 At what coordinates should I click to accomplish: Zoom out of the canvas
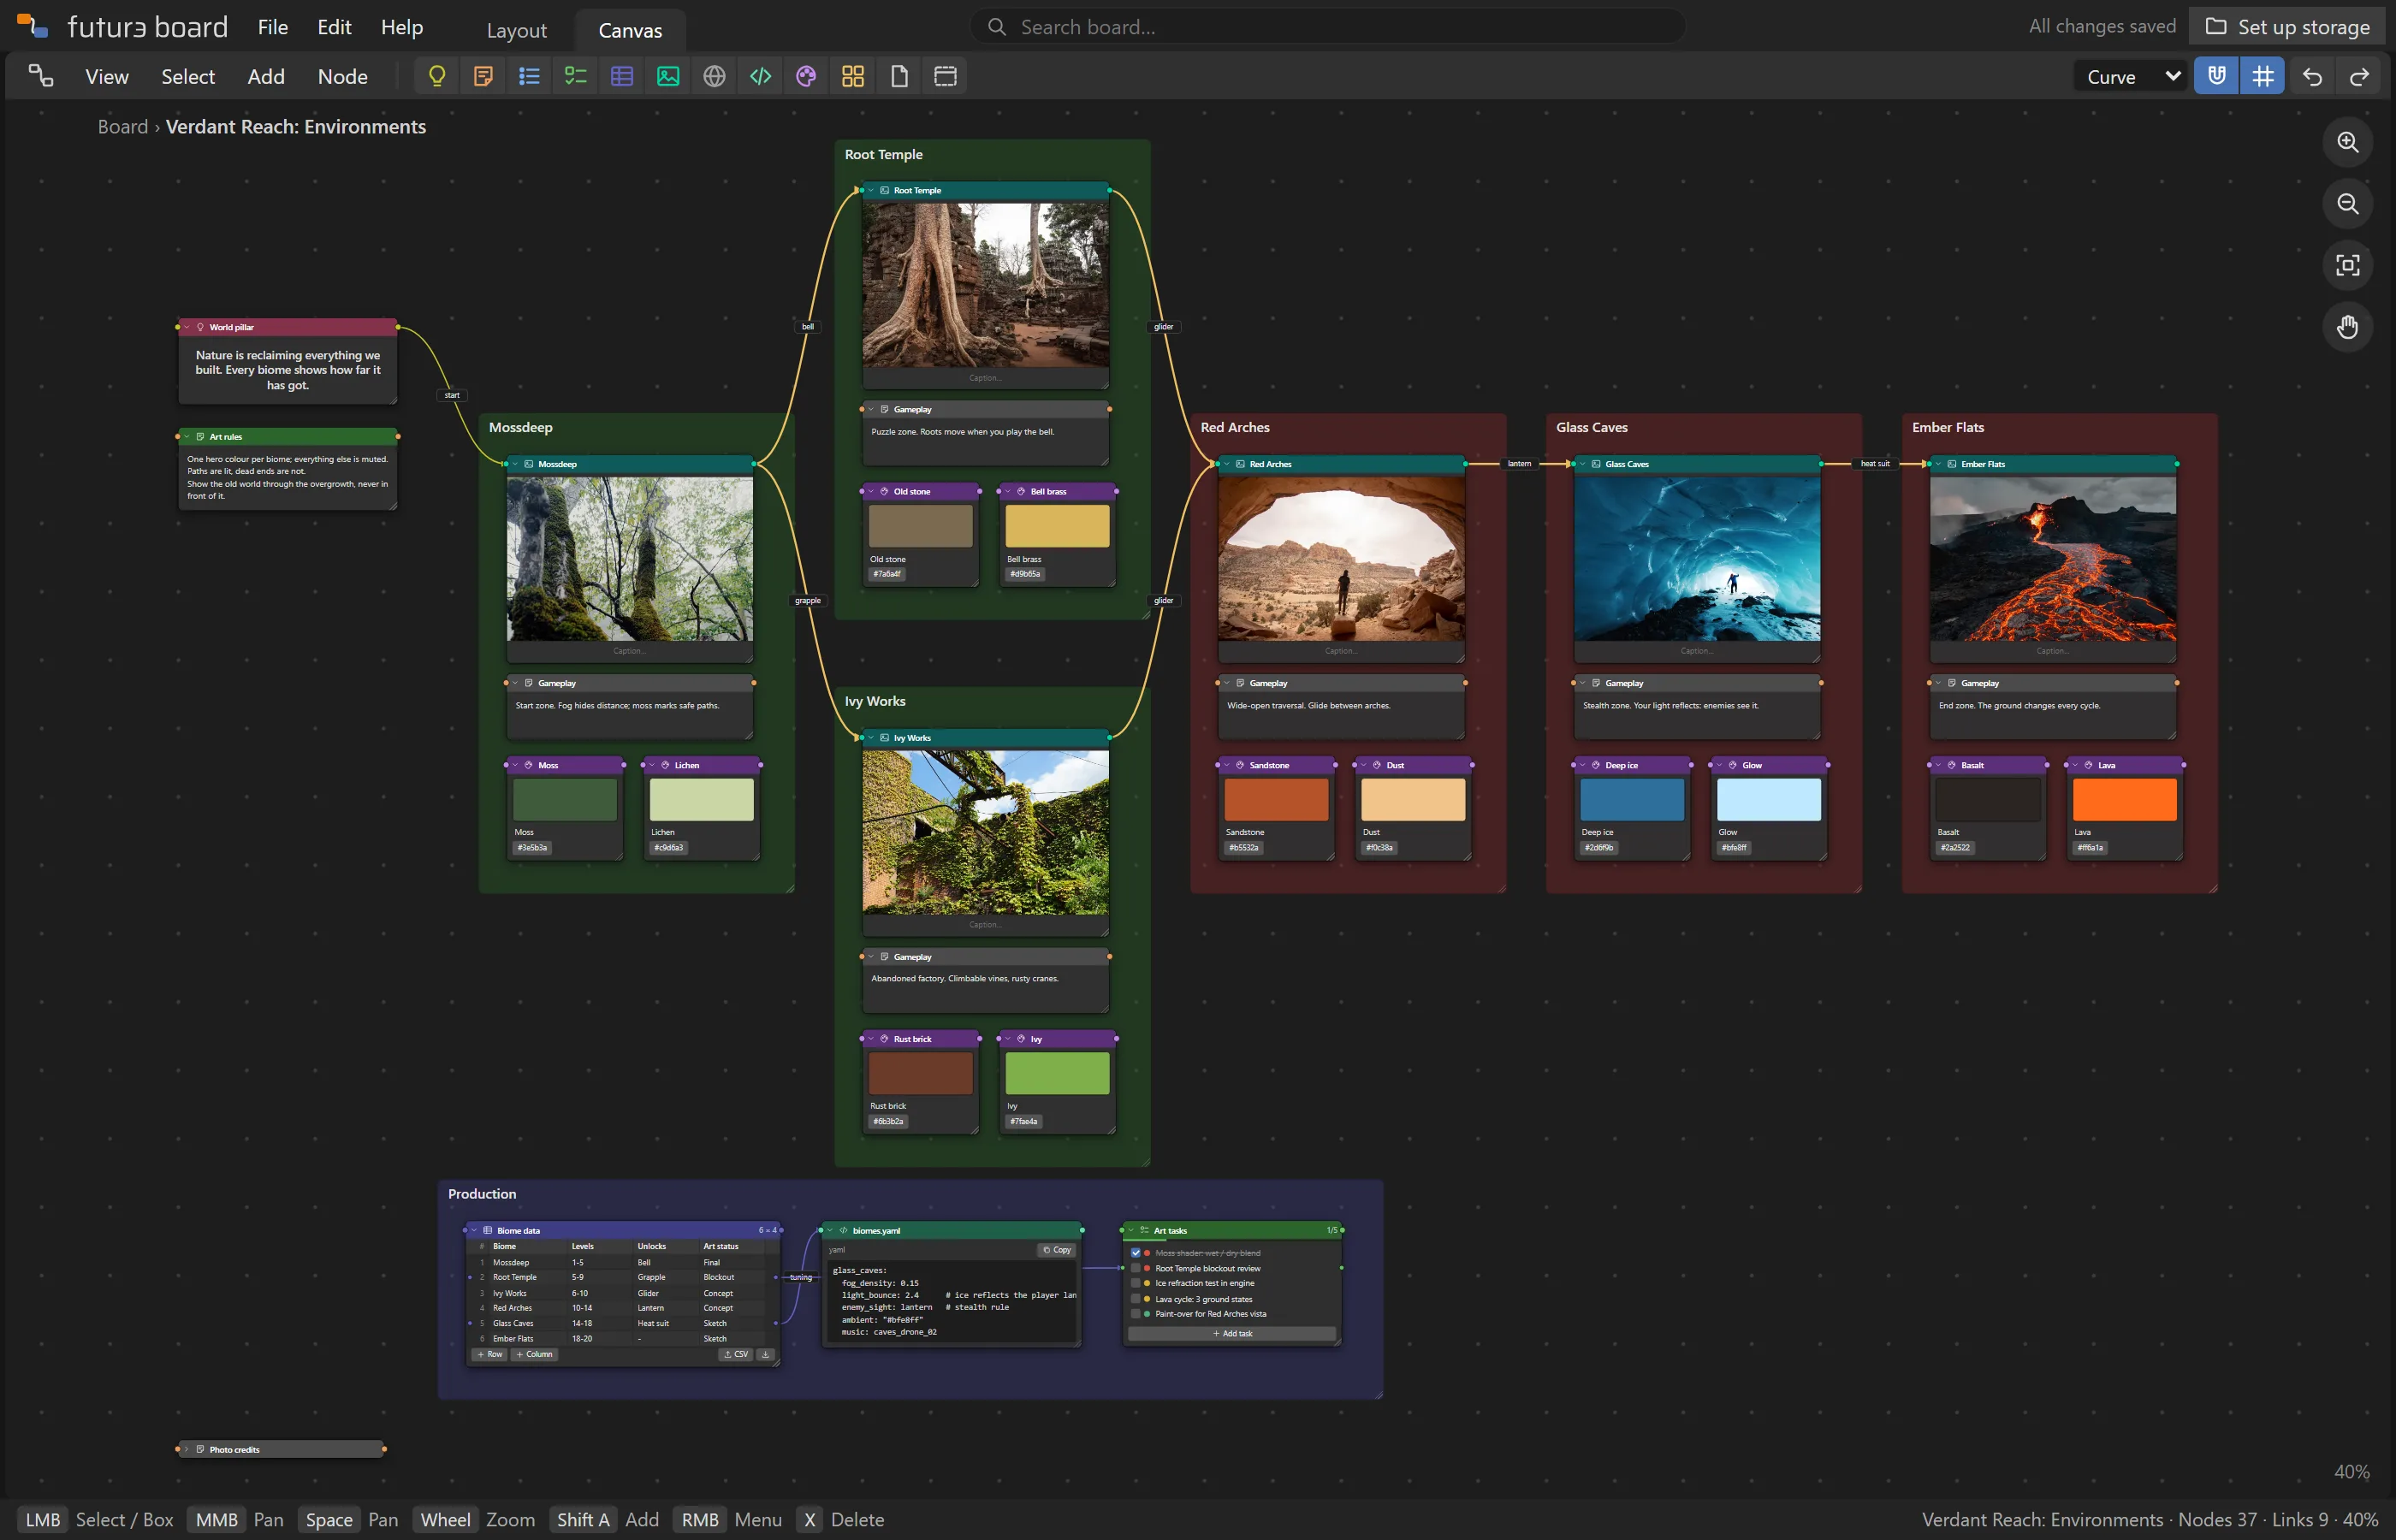[x=2347, y=204]
